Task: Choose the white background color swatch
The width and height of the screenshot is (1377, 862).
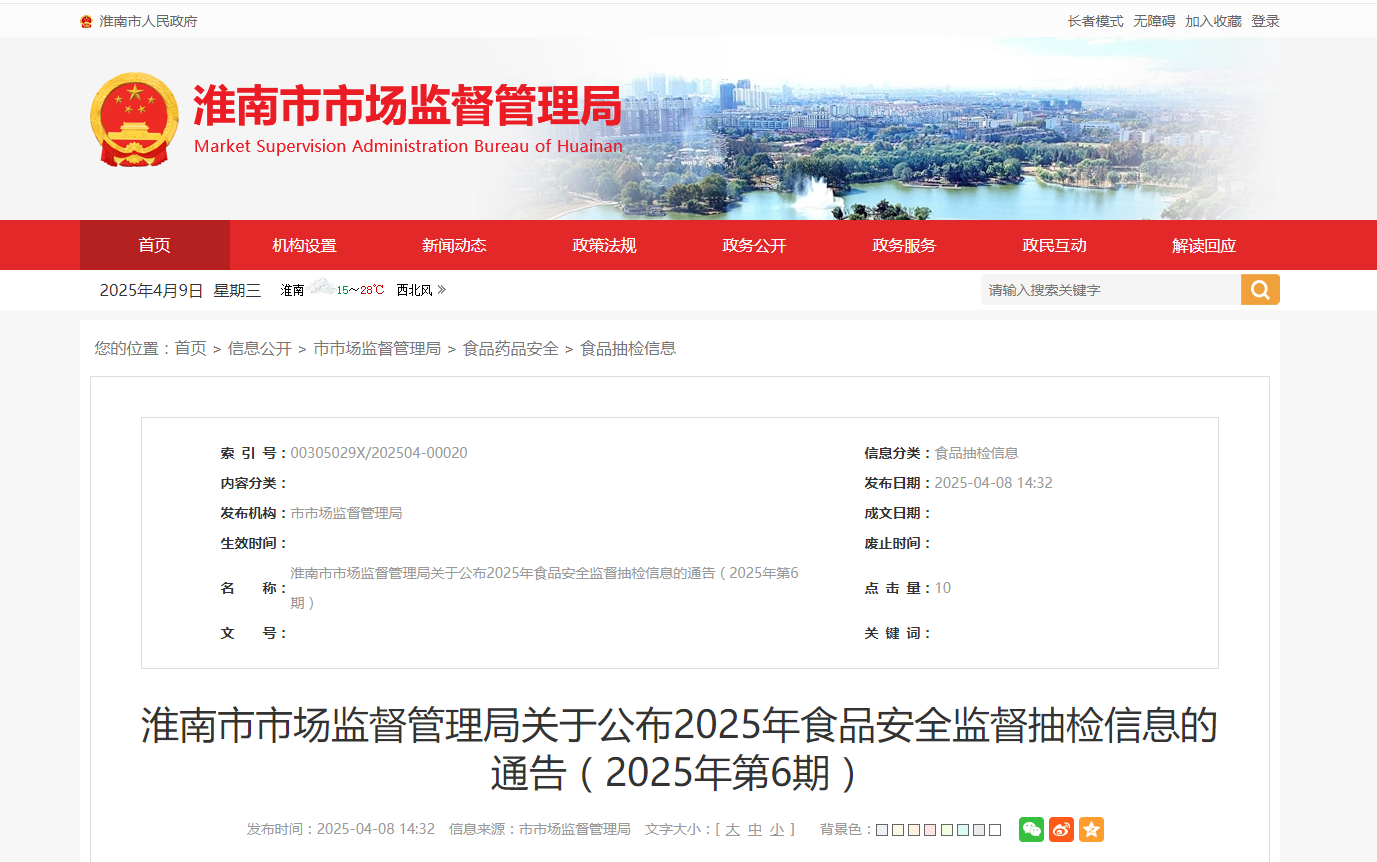Action: pyautogui.click(x=995, y=830)
